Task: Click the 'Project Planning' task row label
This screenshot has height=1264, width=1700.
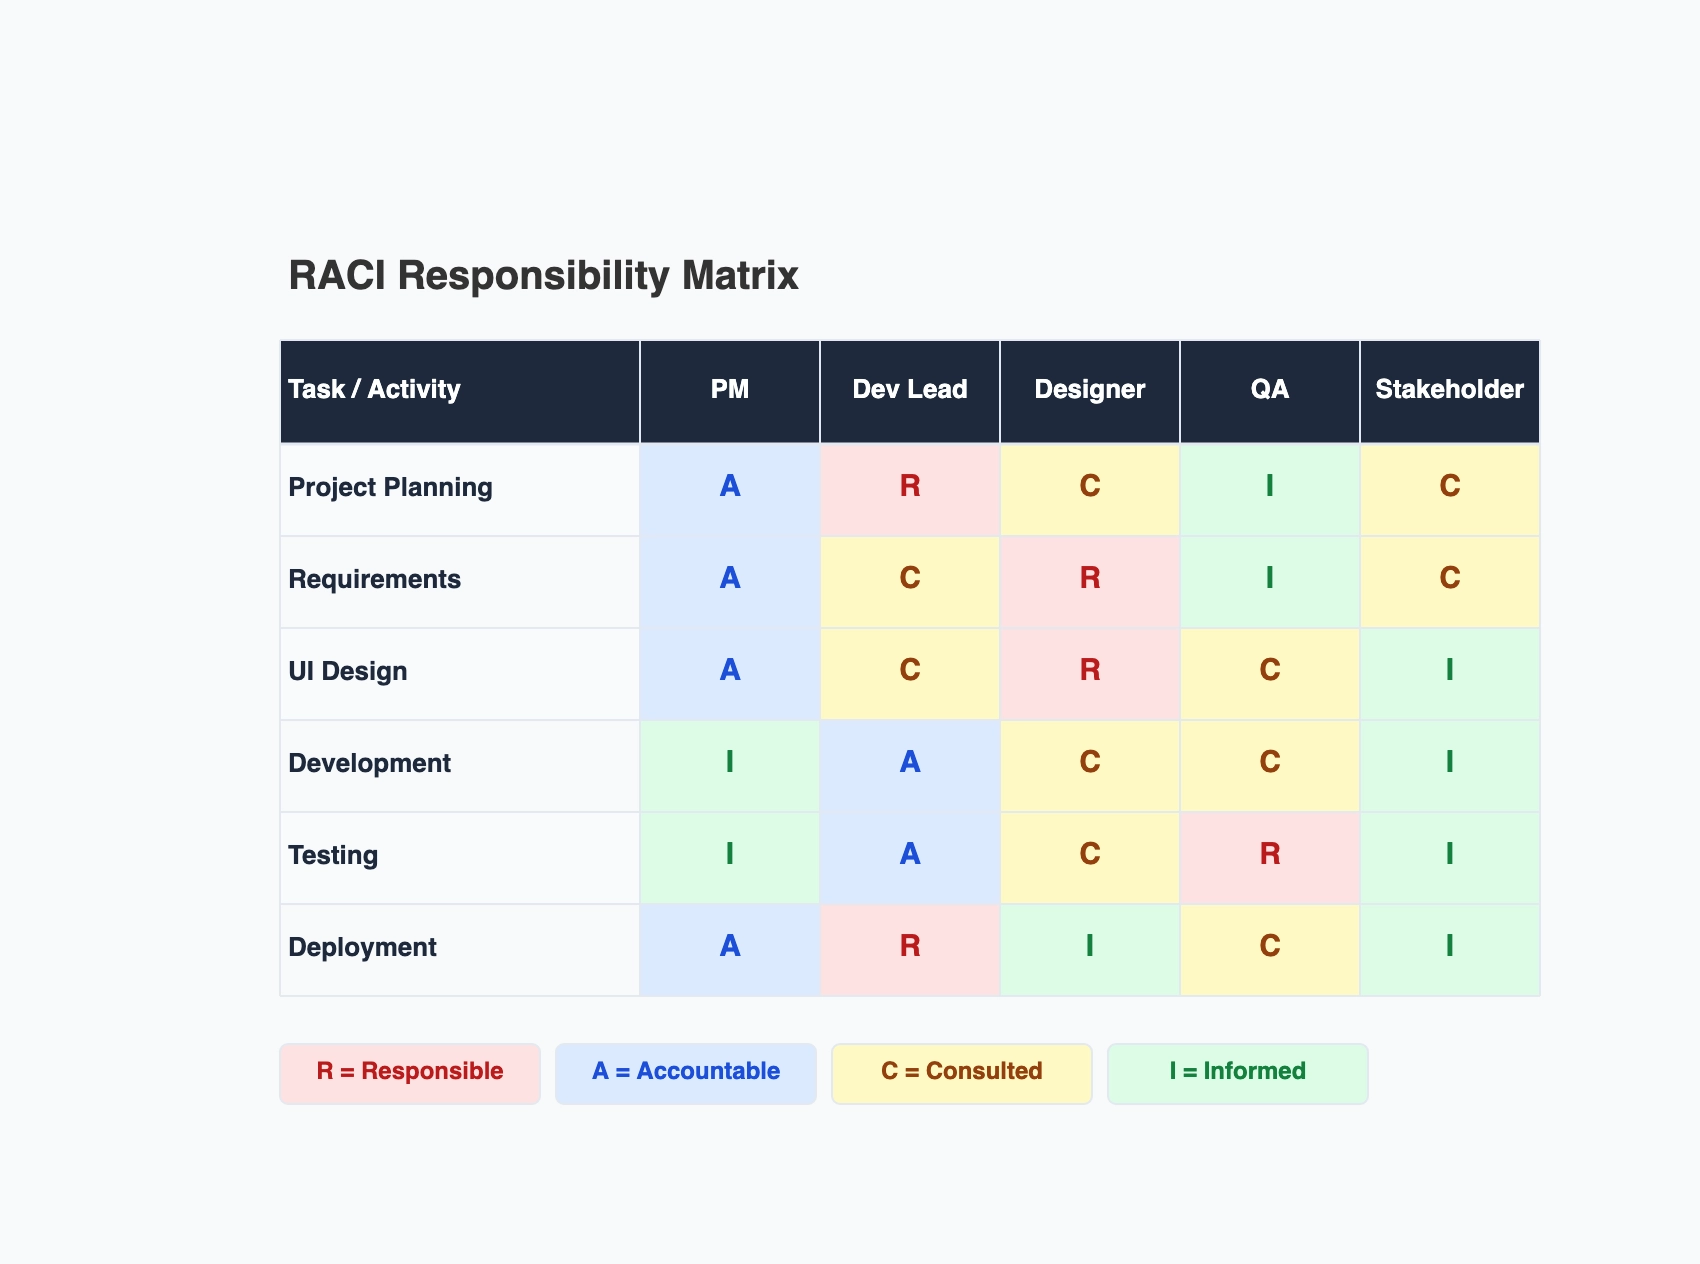Action: (x=390, y=488)
